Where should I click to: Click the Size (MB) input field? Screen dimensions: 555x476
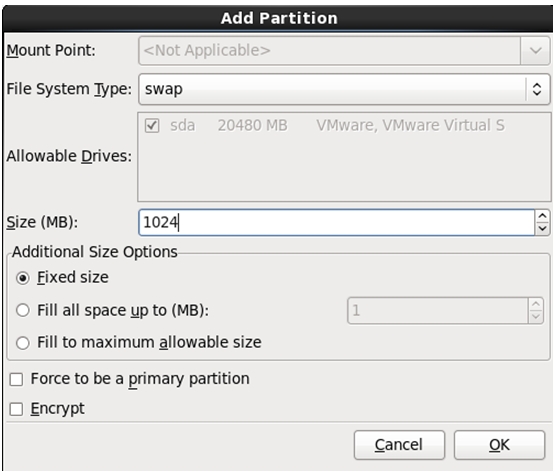click(x=336, y=223)
